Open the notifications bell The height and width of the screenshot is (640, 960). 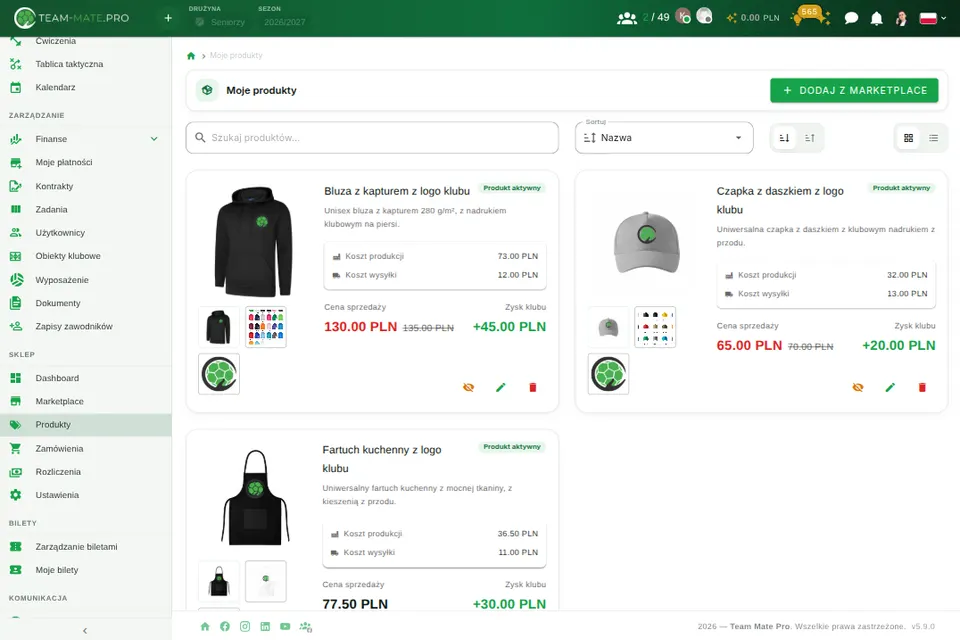[877, 18]
